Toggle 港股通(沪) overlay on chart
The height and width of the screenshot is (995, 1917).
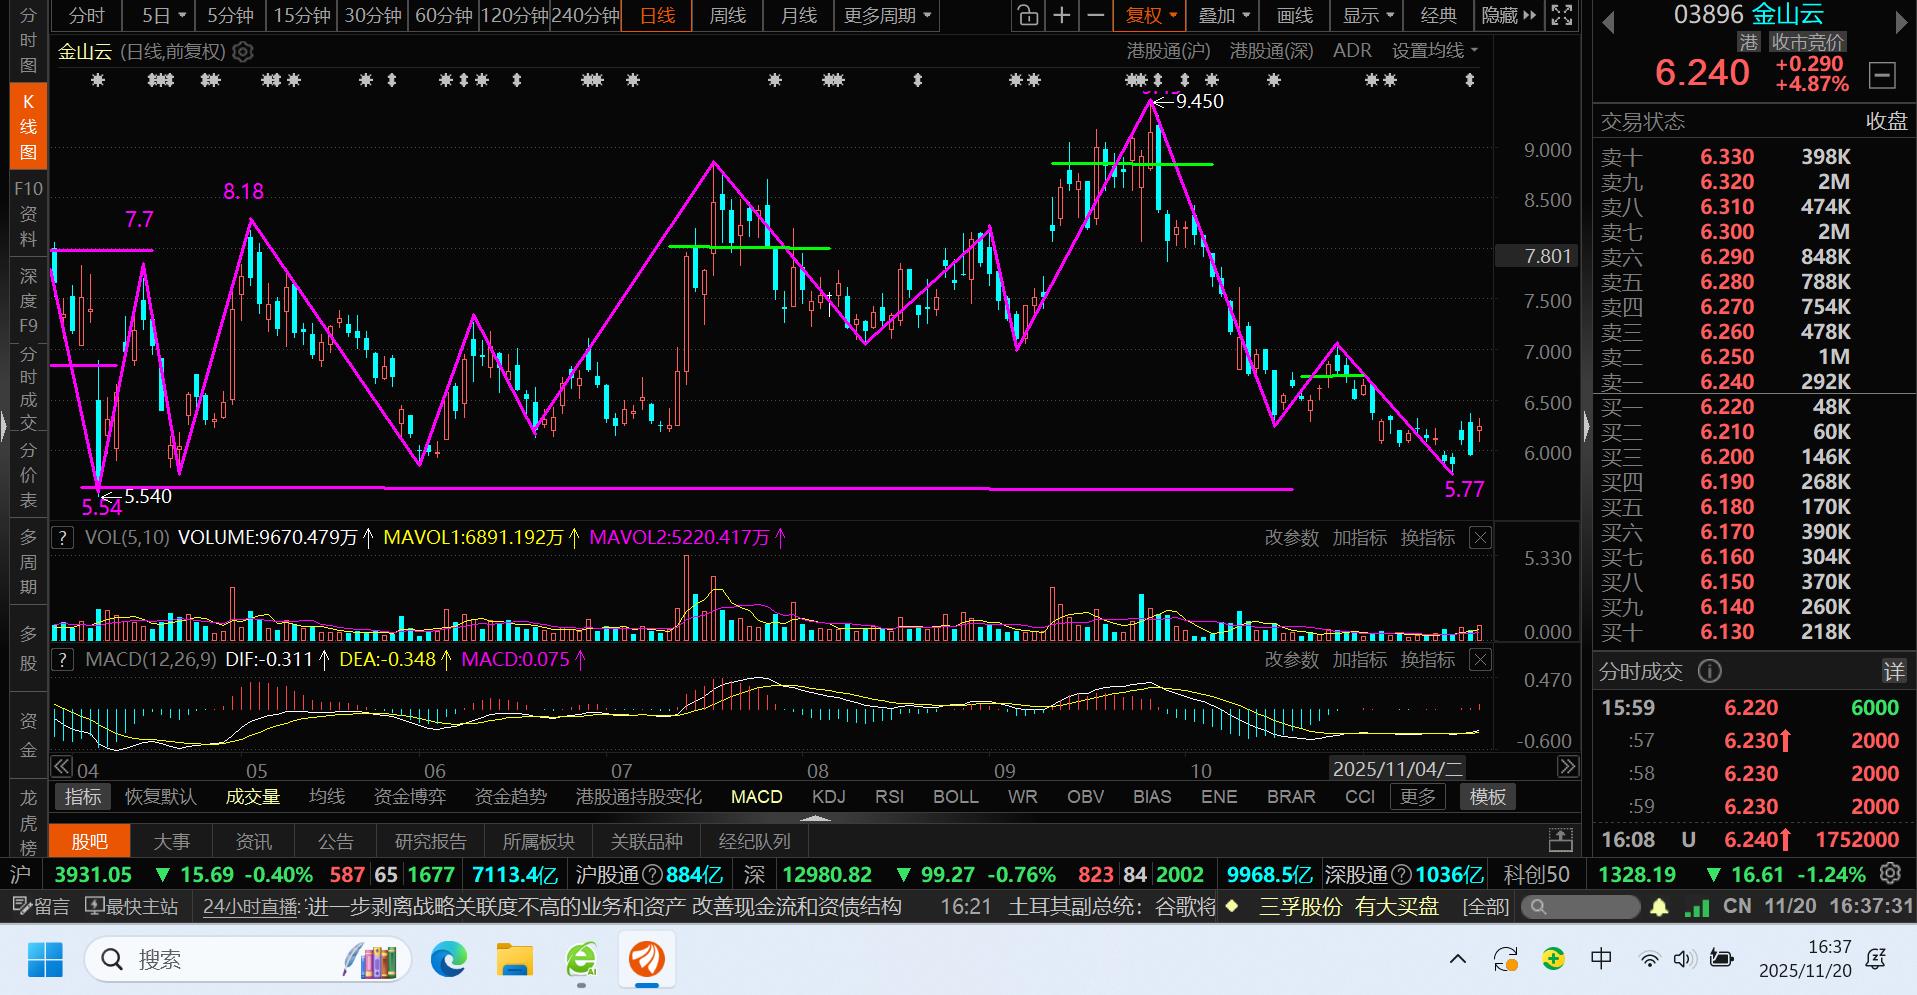click(x=1168, y=51)
